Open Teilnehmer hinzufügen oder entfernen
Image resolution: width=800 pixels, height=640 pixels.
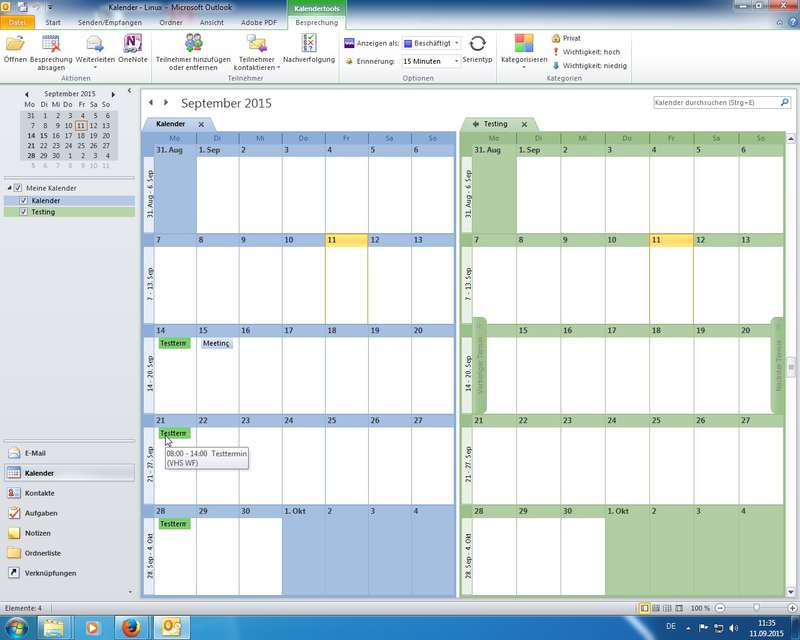coord(193,53)
